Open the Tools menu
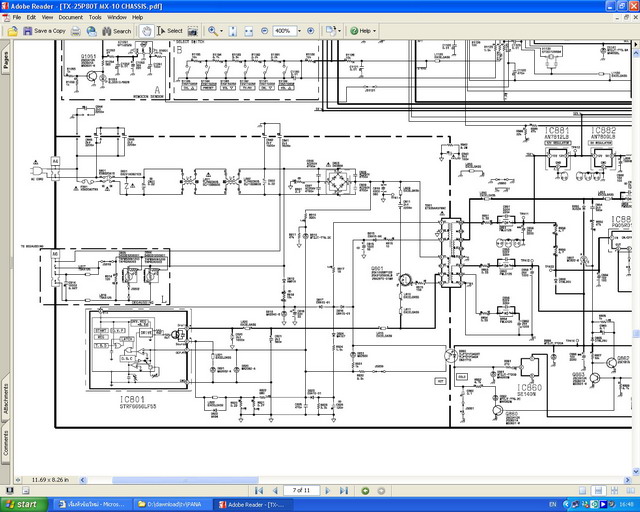 (x=95, y=18)
